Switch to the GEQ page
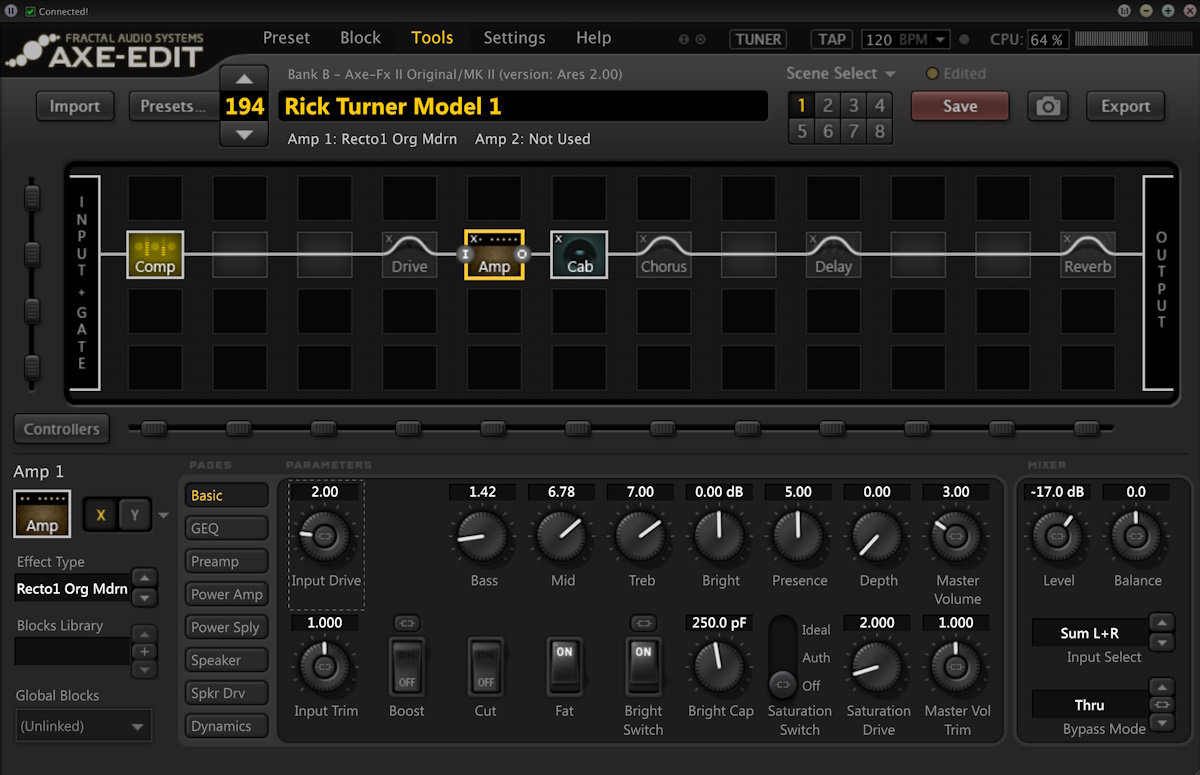Image resolution: width=1200 pixels, height=775 pixels. pyautogui.click(x=227, y=528)
